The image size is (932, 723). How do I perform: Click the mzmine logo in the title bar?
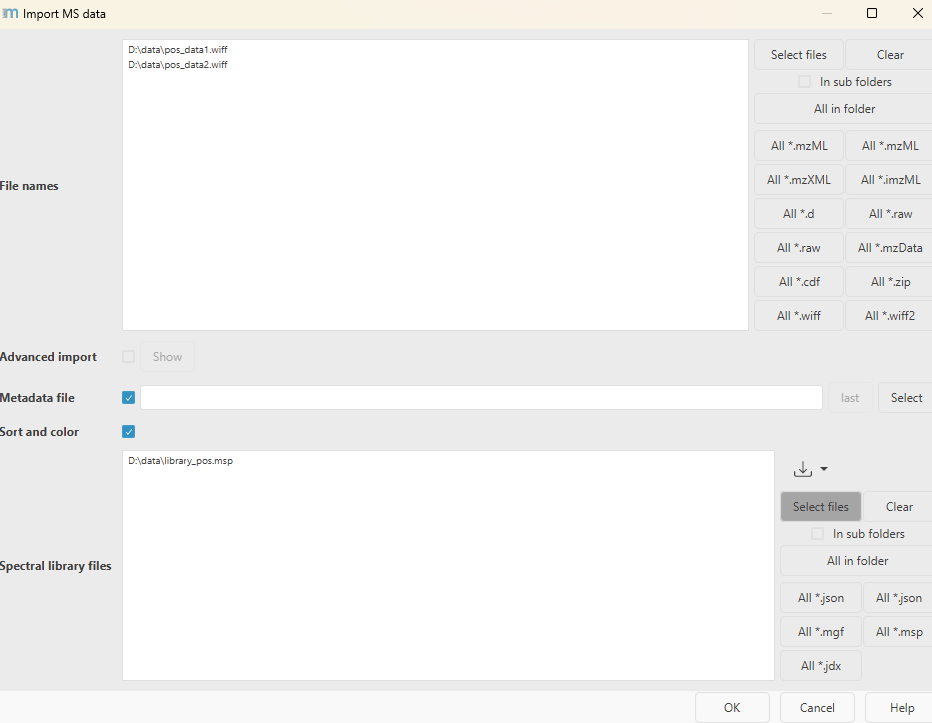click(x=10, y=13)
